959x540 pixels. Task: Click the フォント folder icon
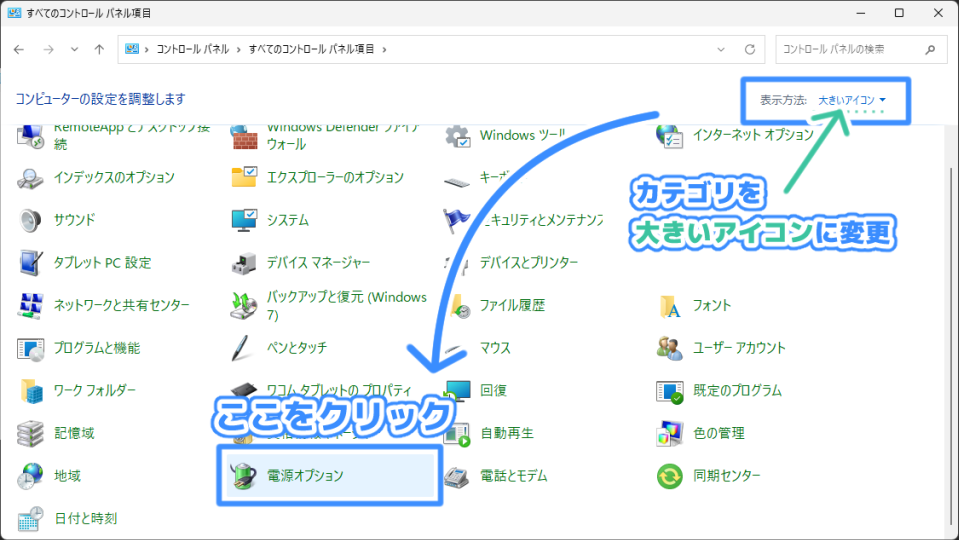pyautogui.click(x=670, y=306)
